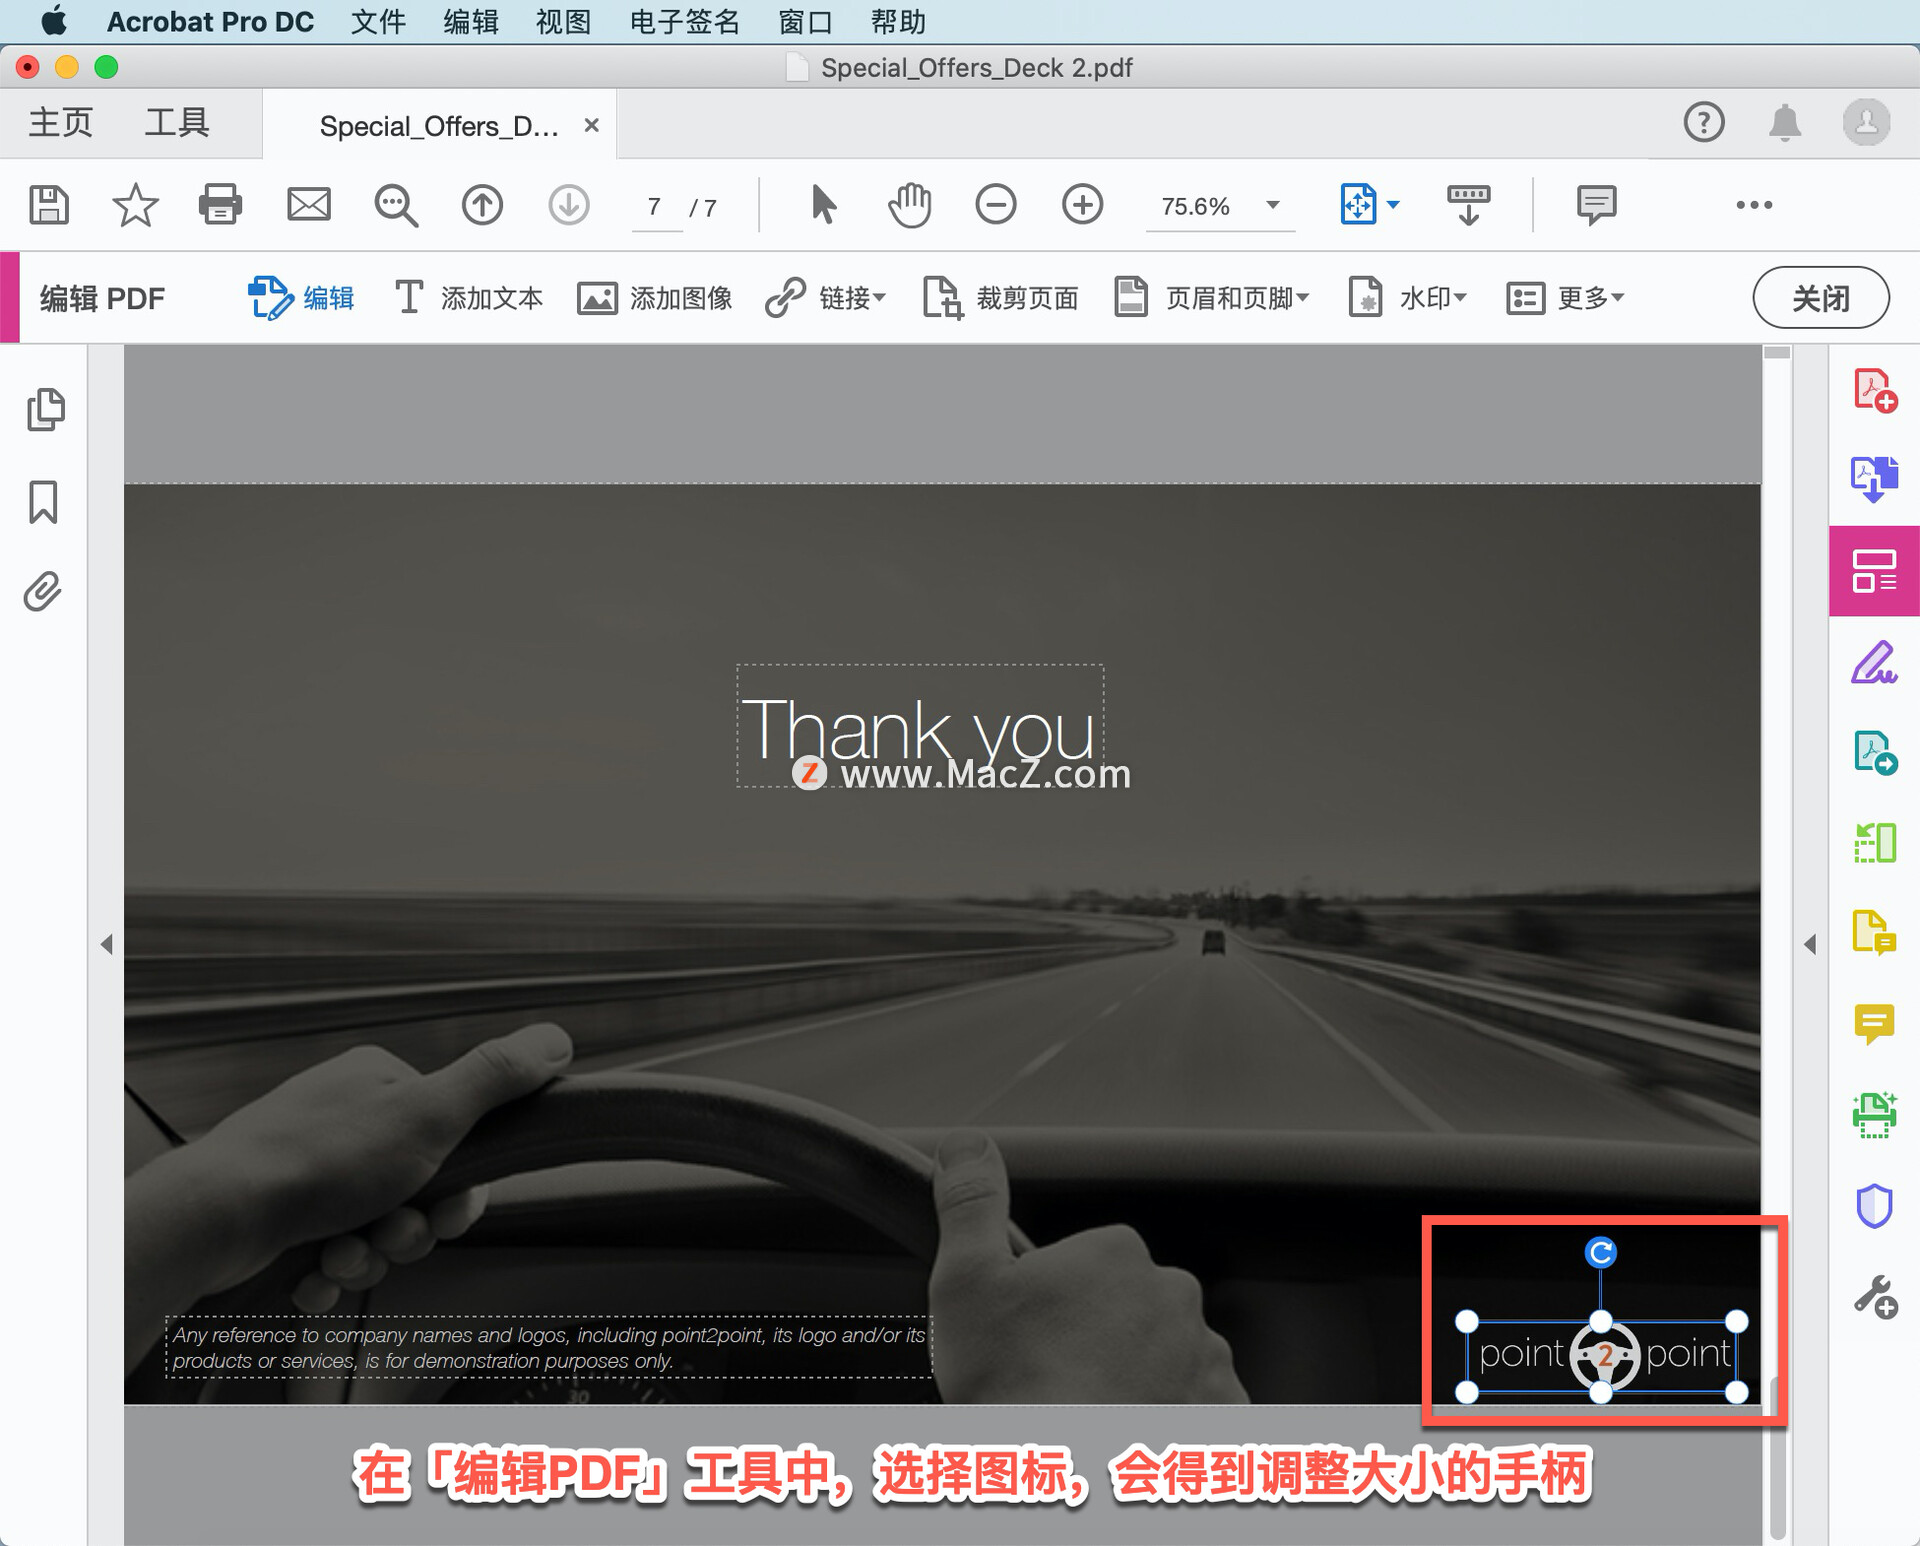Click the 添加图像 button
Viewport: 1920px width, 1546px height.
[x=655, y=298]
